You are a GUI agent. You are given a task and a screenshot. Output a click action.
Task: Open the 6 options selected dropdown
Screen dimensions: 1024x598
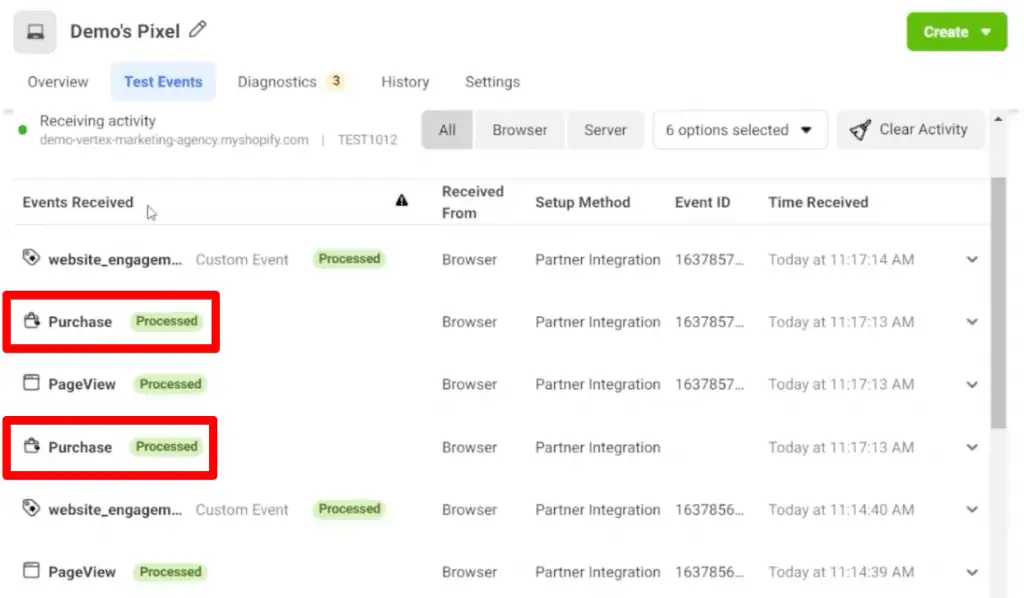(739, 129)
